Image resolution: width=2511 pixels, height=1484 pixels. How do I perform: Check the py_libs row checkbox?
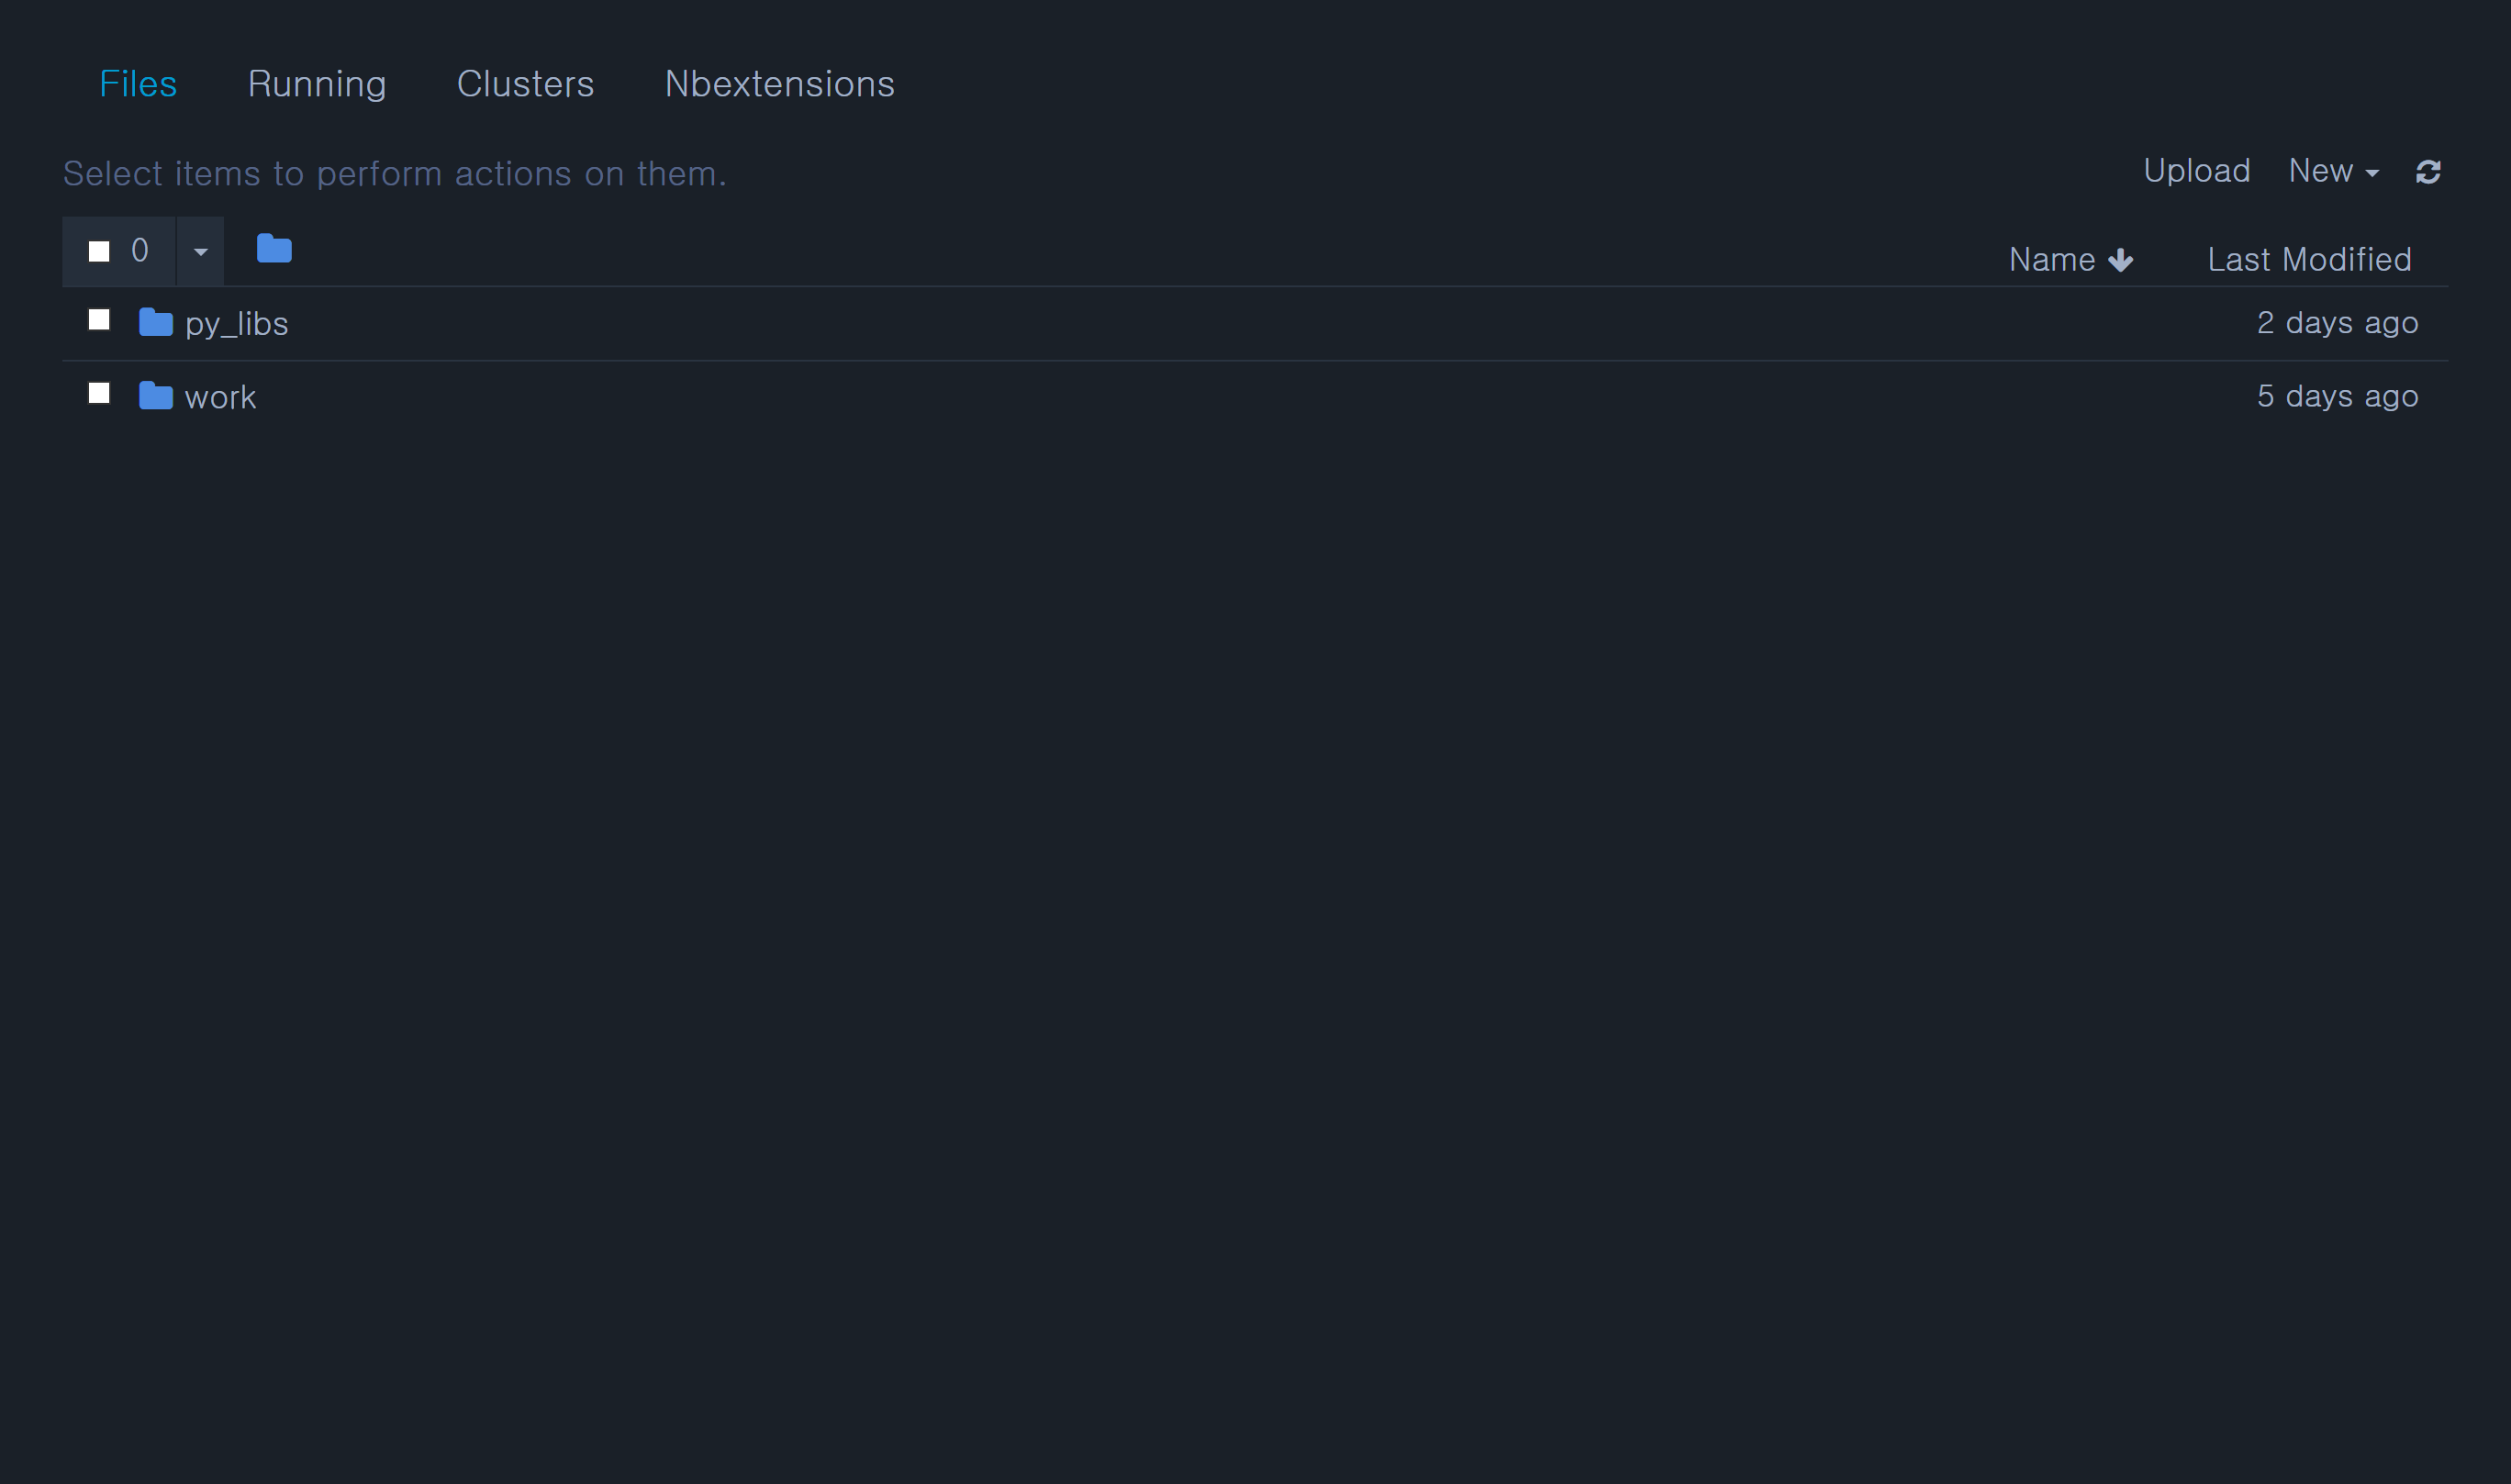(x=99, y=320)
